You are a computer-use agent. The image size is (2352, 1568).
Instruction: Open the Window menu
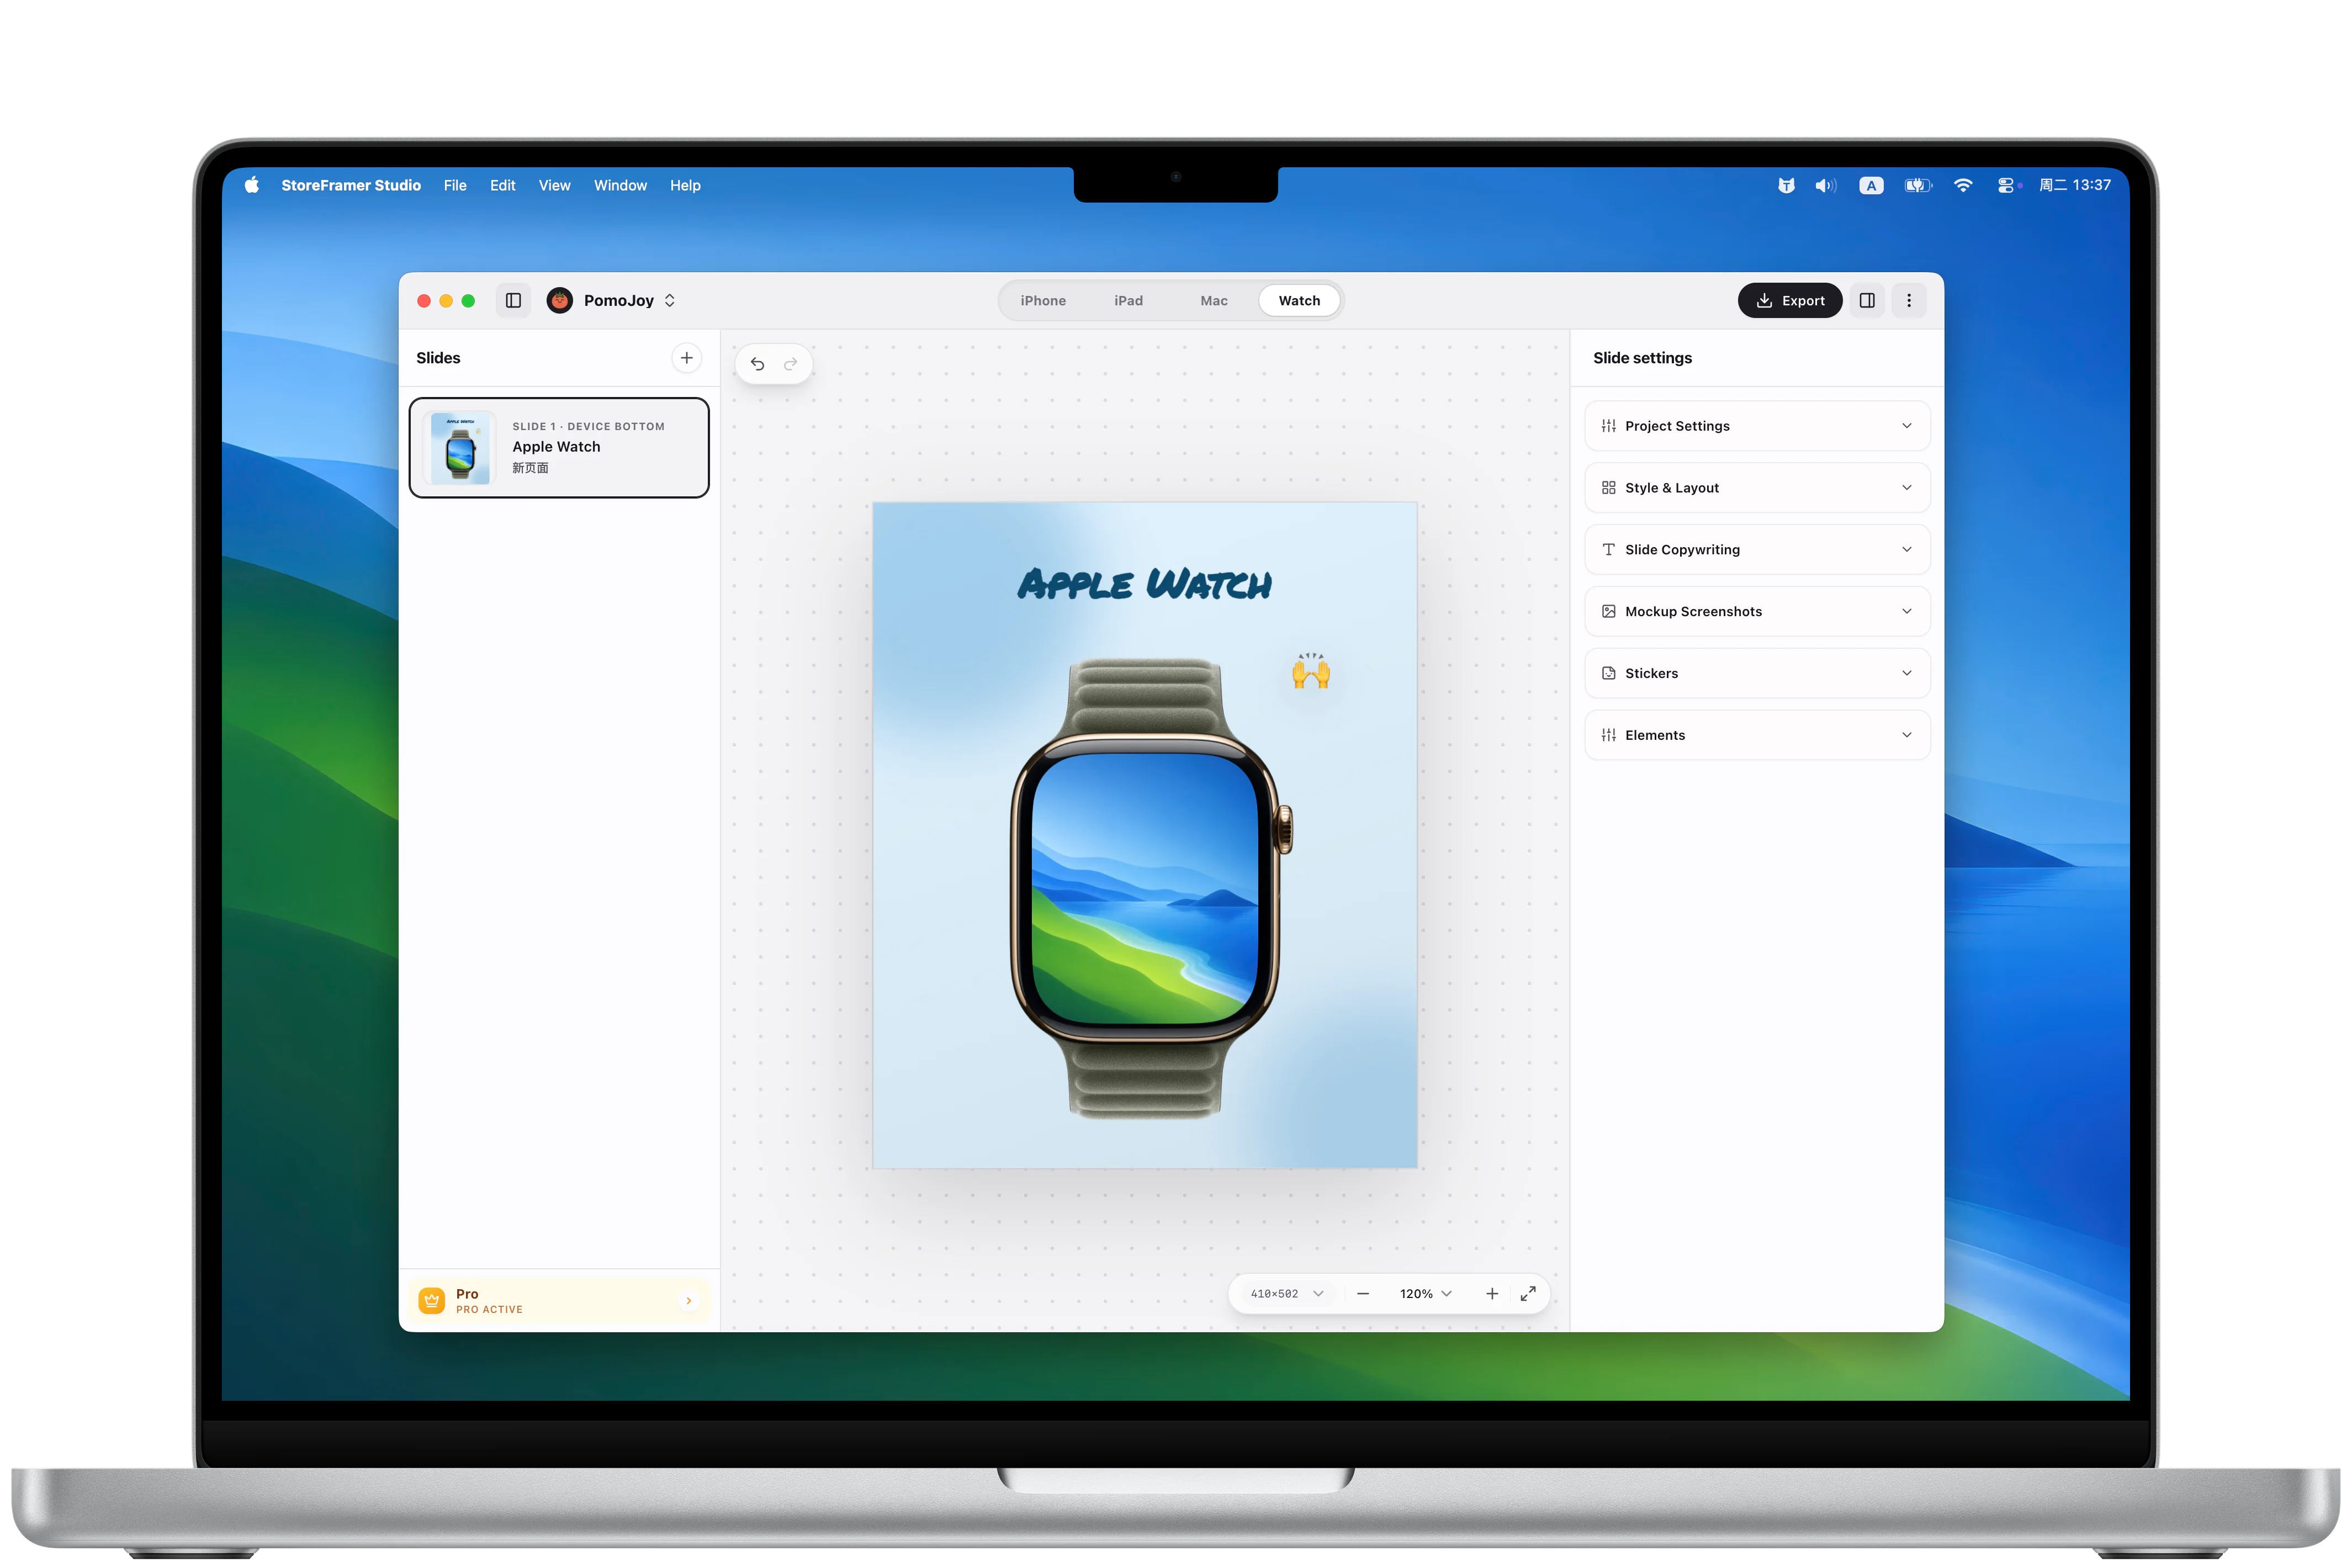point(620,185)
